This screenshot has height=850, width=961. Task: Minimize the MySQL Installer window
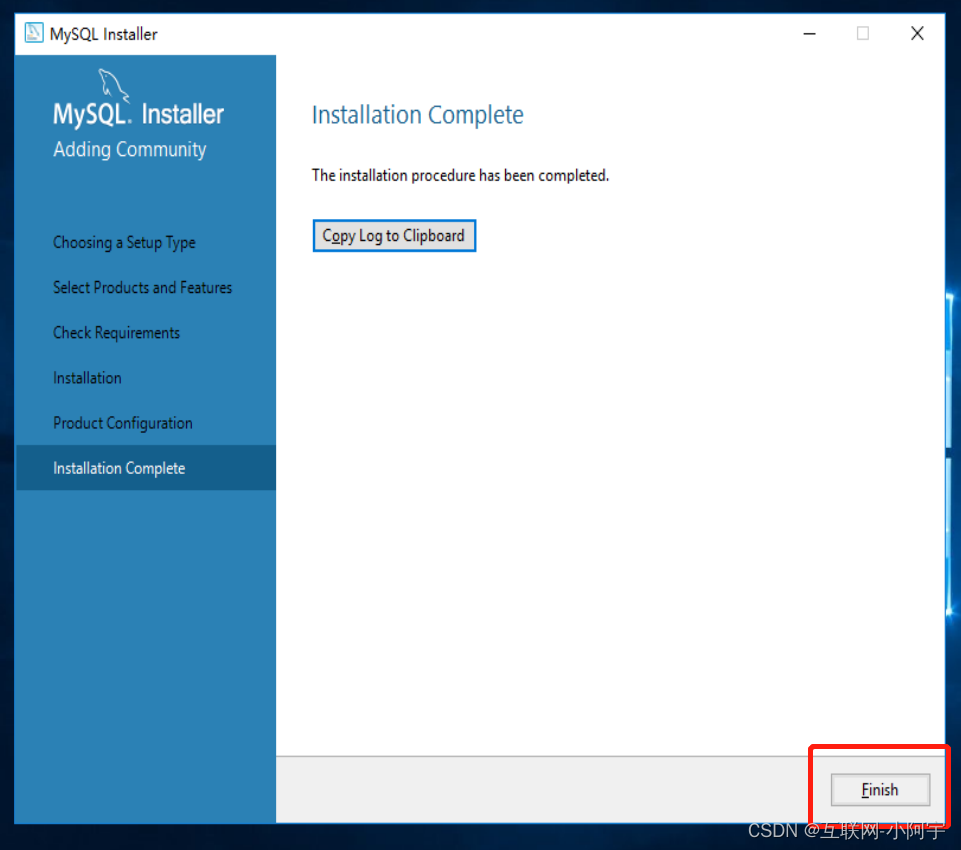point(809,33)
